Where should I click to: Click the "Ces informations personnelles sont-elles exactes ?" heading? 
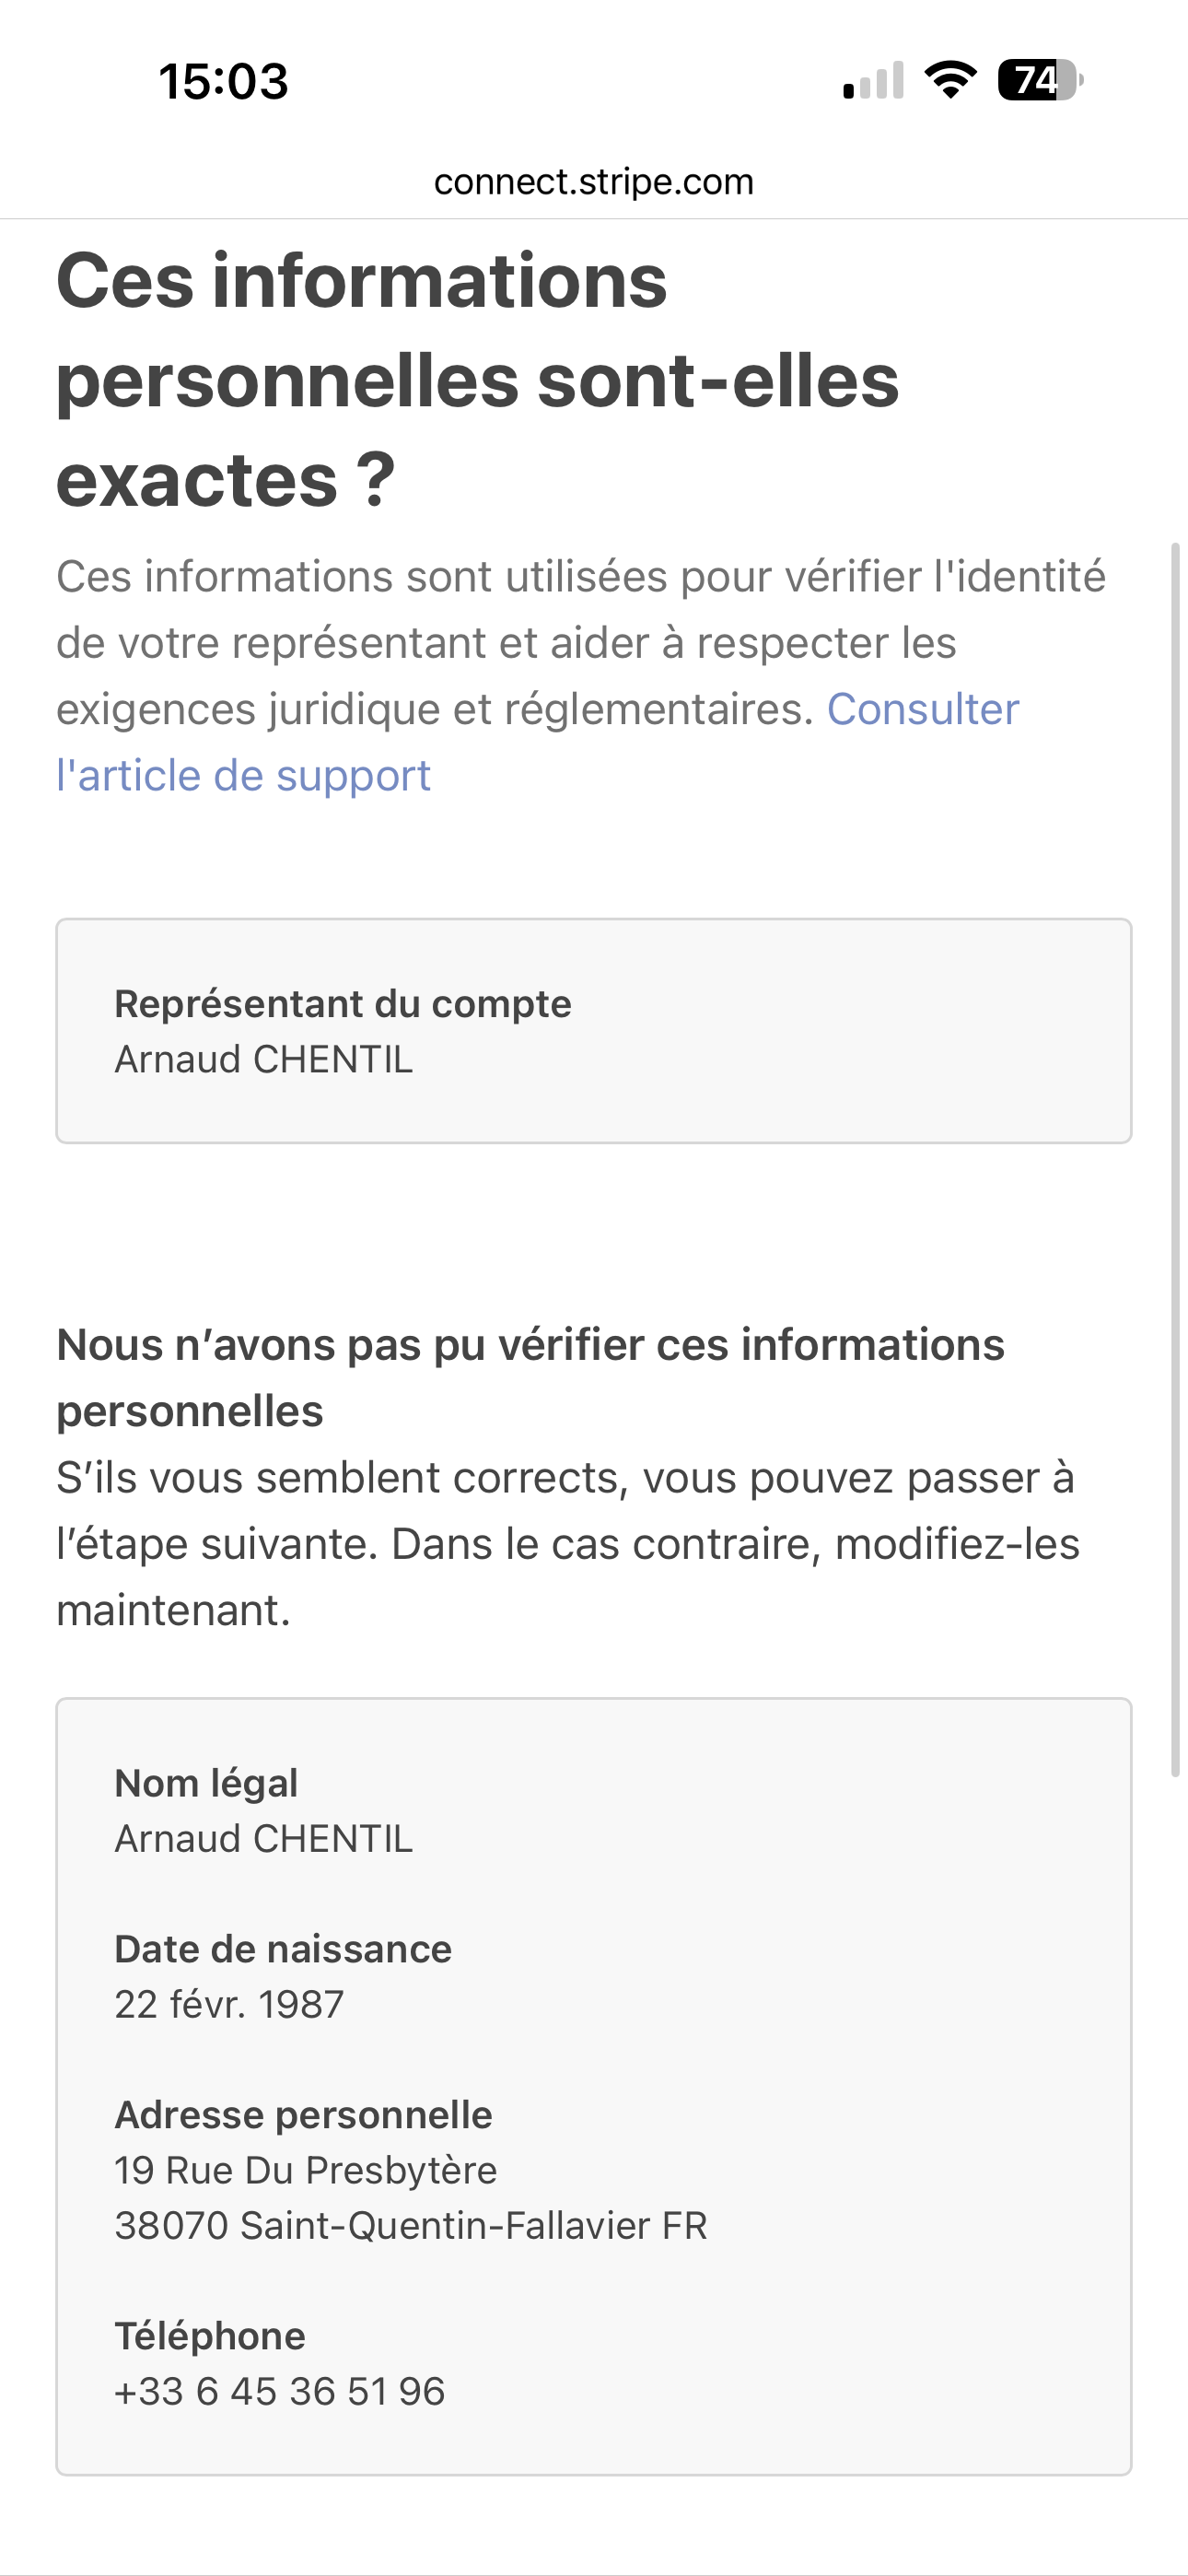pos(477,380)
